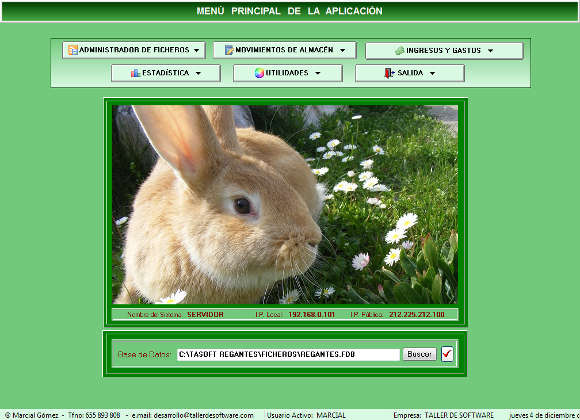Click the Utilidades color wheel icon
The width and height of the screenshot is (580, 420).
[259, 73]
